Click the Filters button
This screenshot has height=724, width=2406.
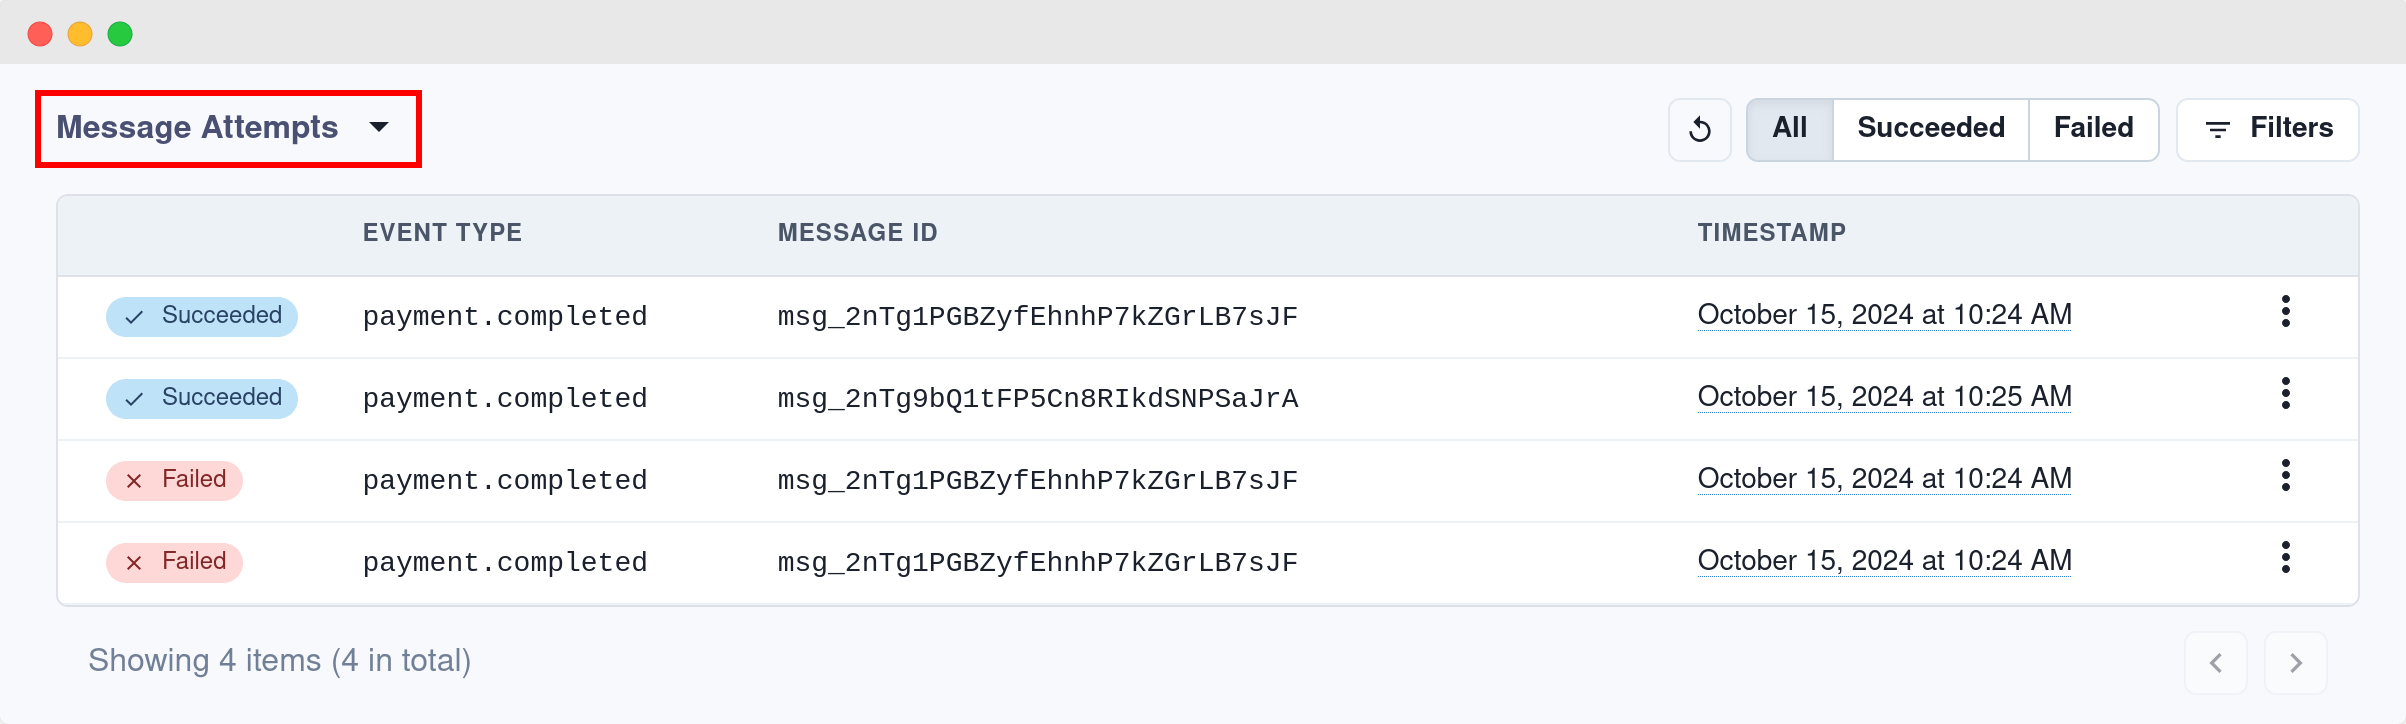pos(2267,129)
